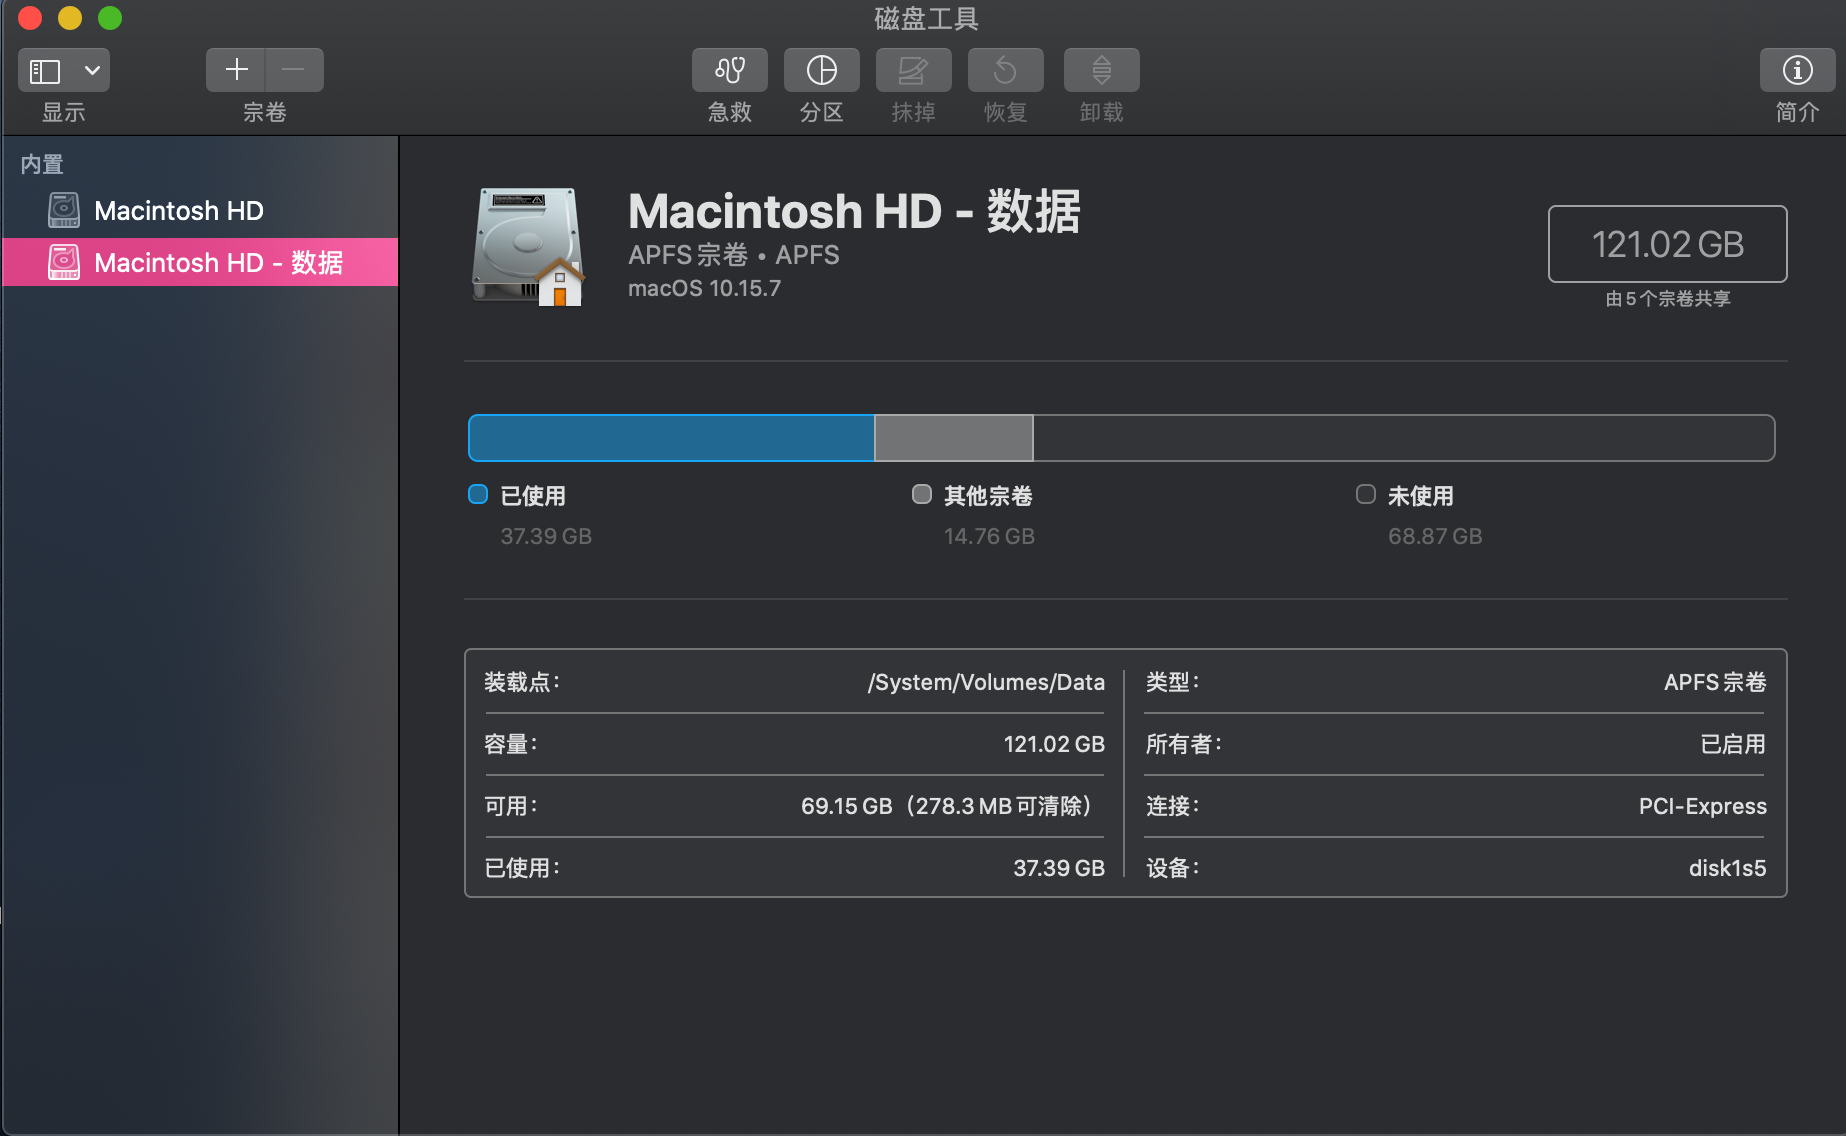Click the volume title Macintosh HD - 数据
This screenshot has height=1136, width=1846.
click(x=854, y=212)
